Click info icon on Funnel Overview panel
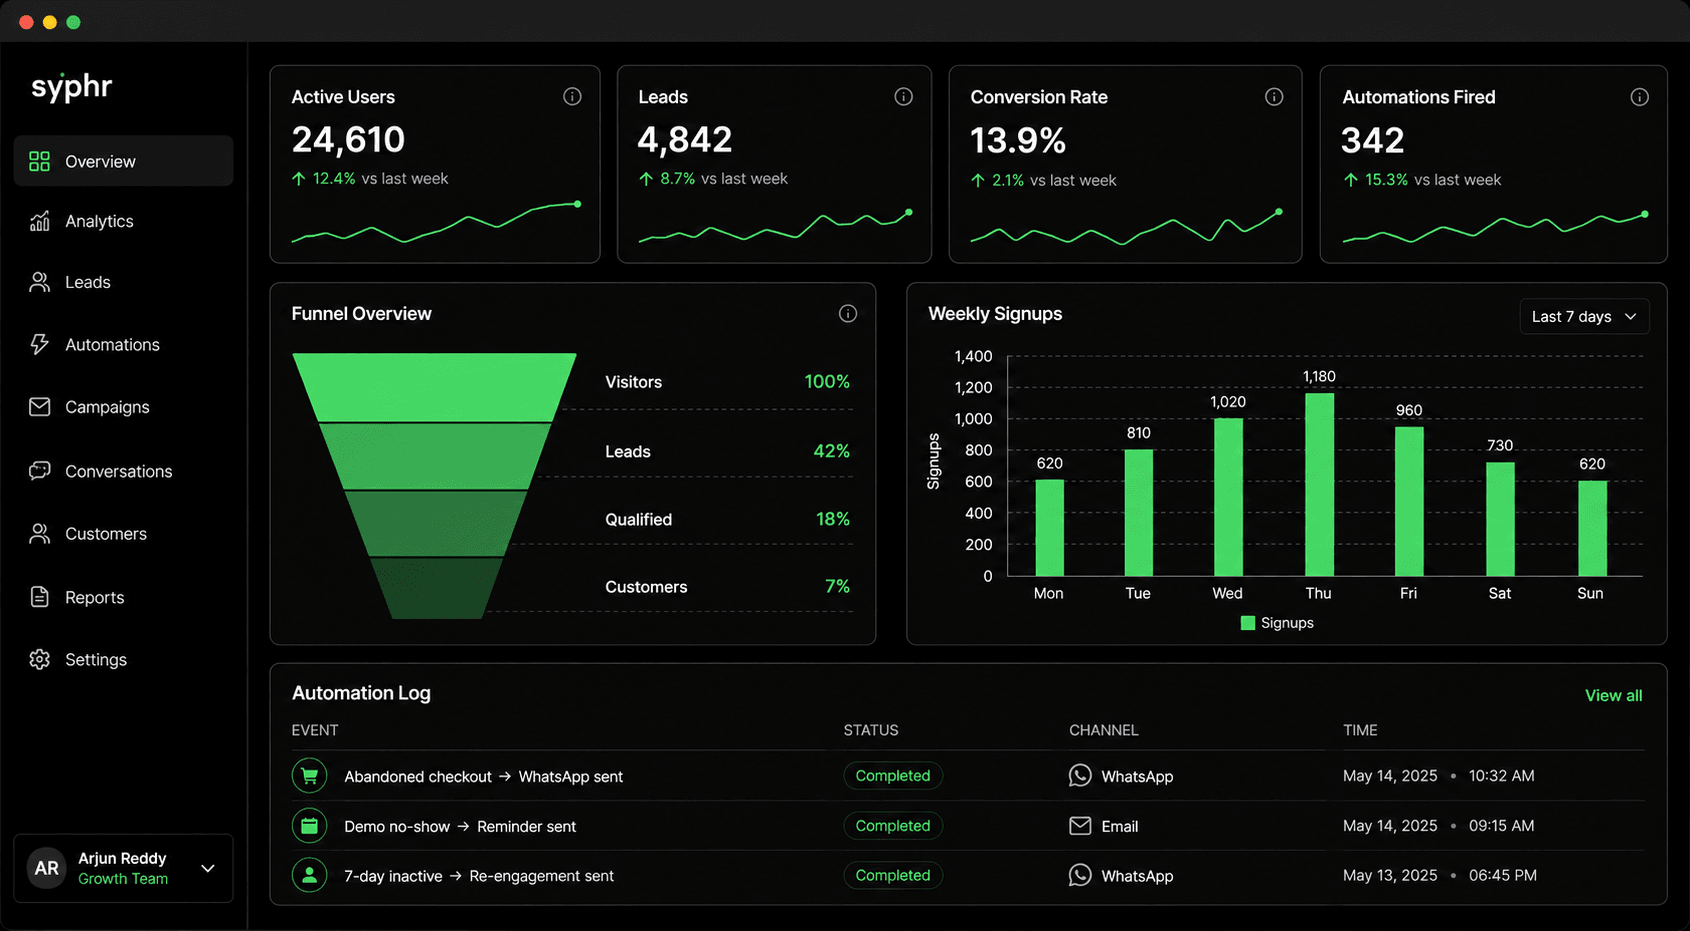This screenshot has height=931, width=1690. coord(848,313)
